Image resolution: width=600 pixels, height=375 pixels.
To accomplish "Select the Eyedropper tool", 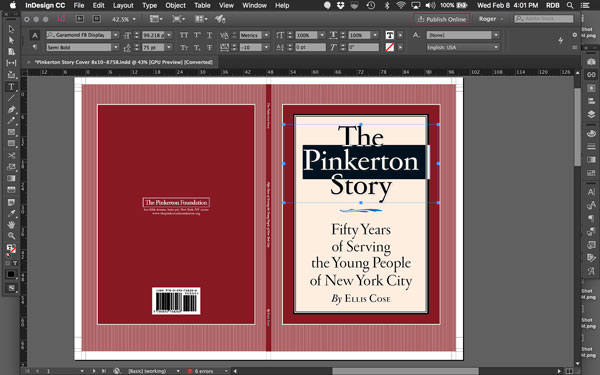I will coord(11,213).
